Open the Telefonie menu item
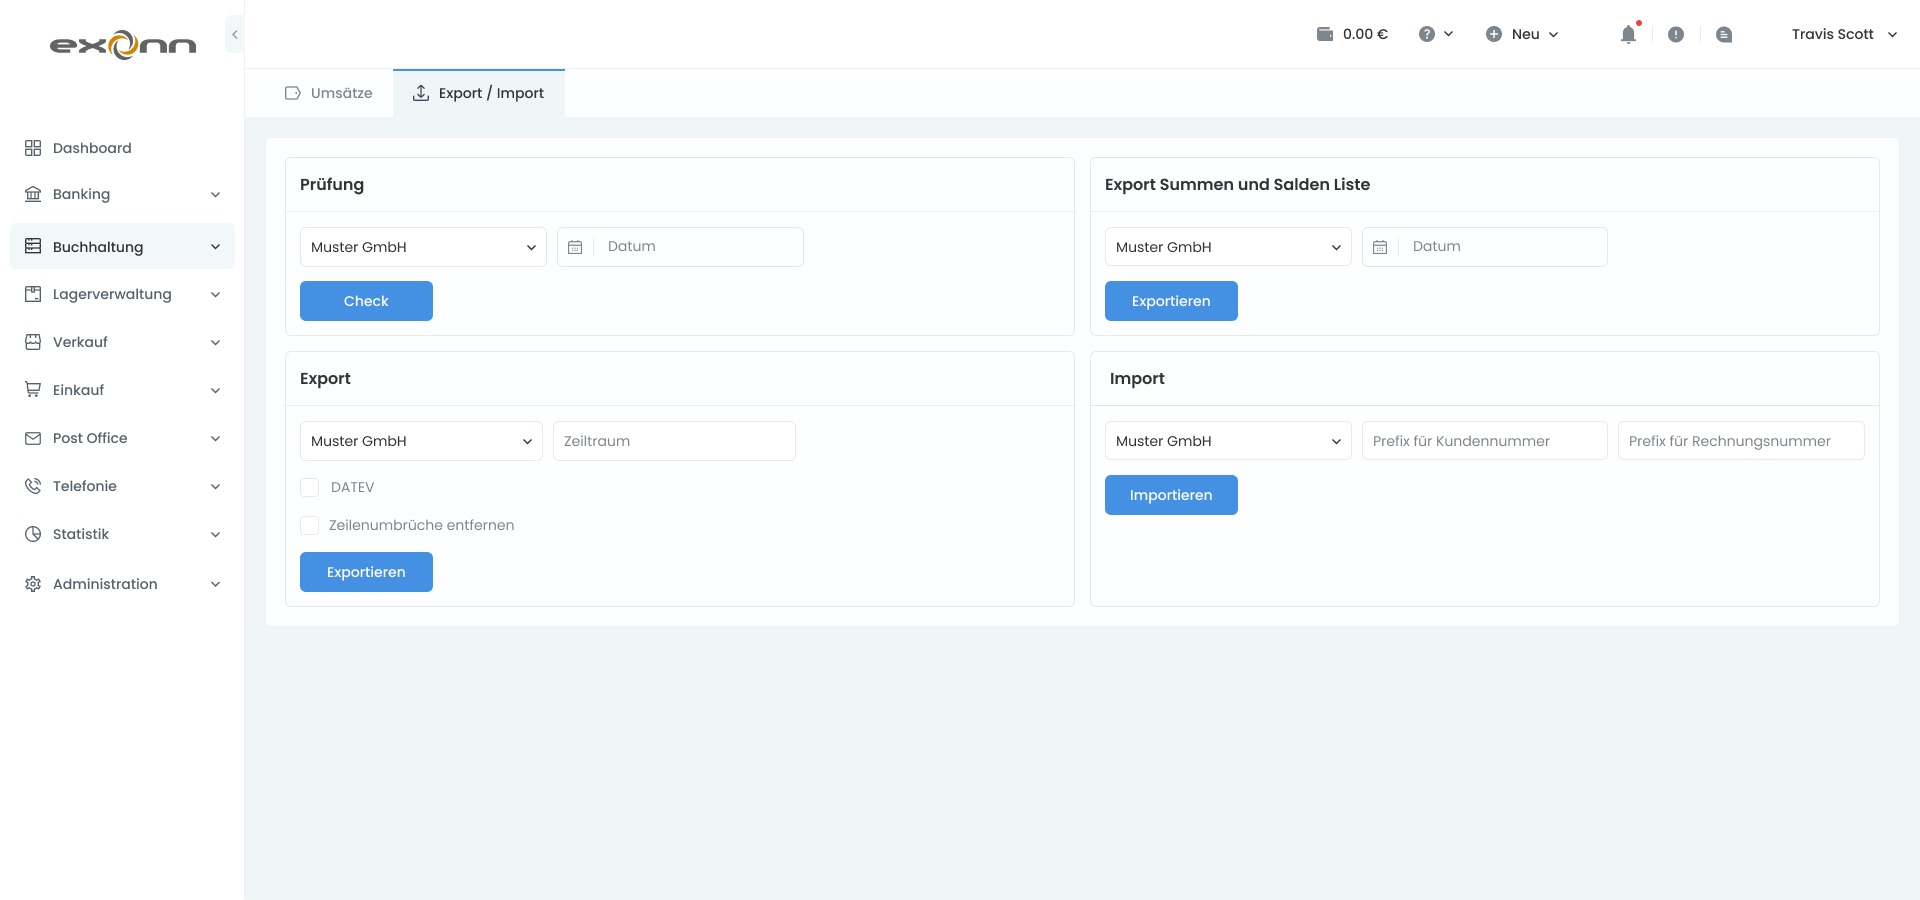 pos(122,486)
